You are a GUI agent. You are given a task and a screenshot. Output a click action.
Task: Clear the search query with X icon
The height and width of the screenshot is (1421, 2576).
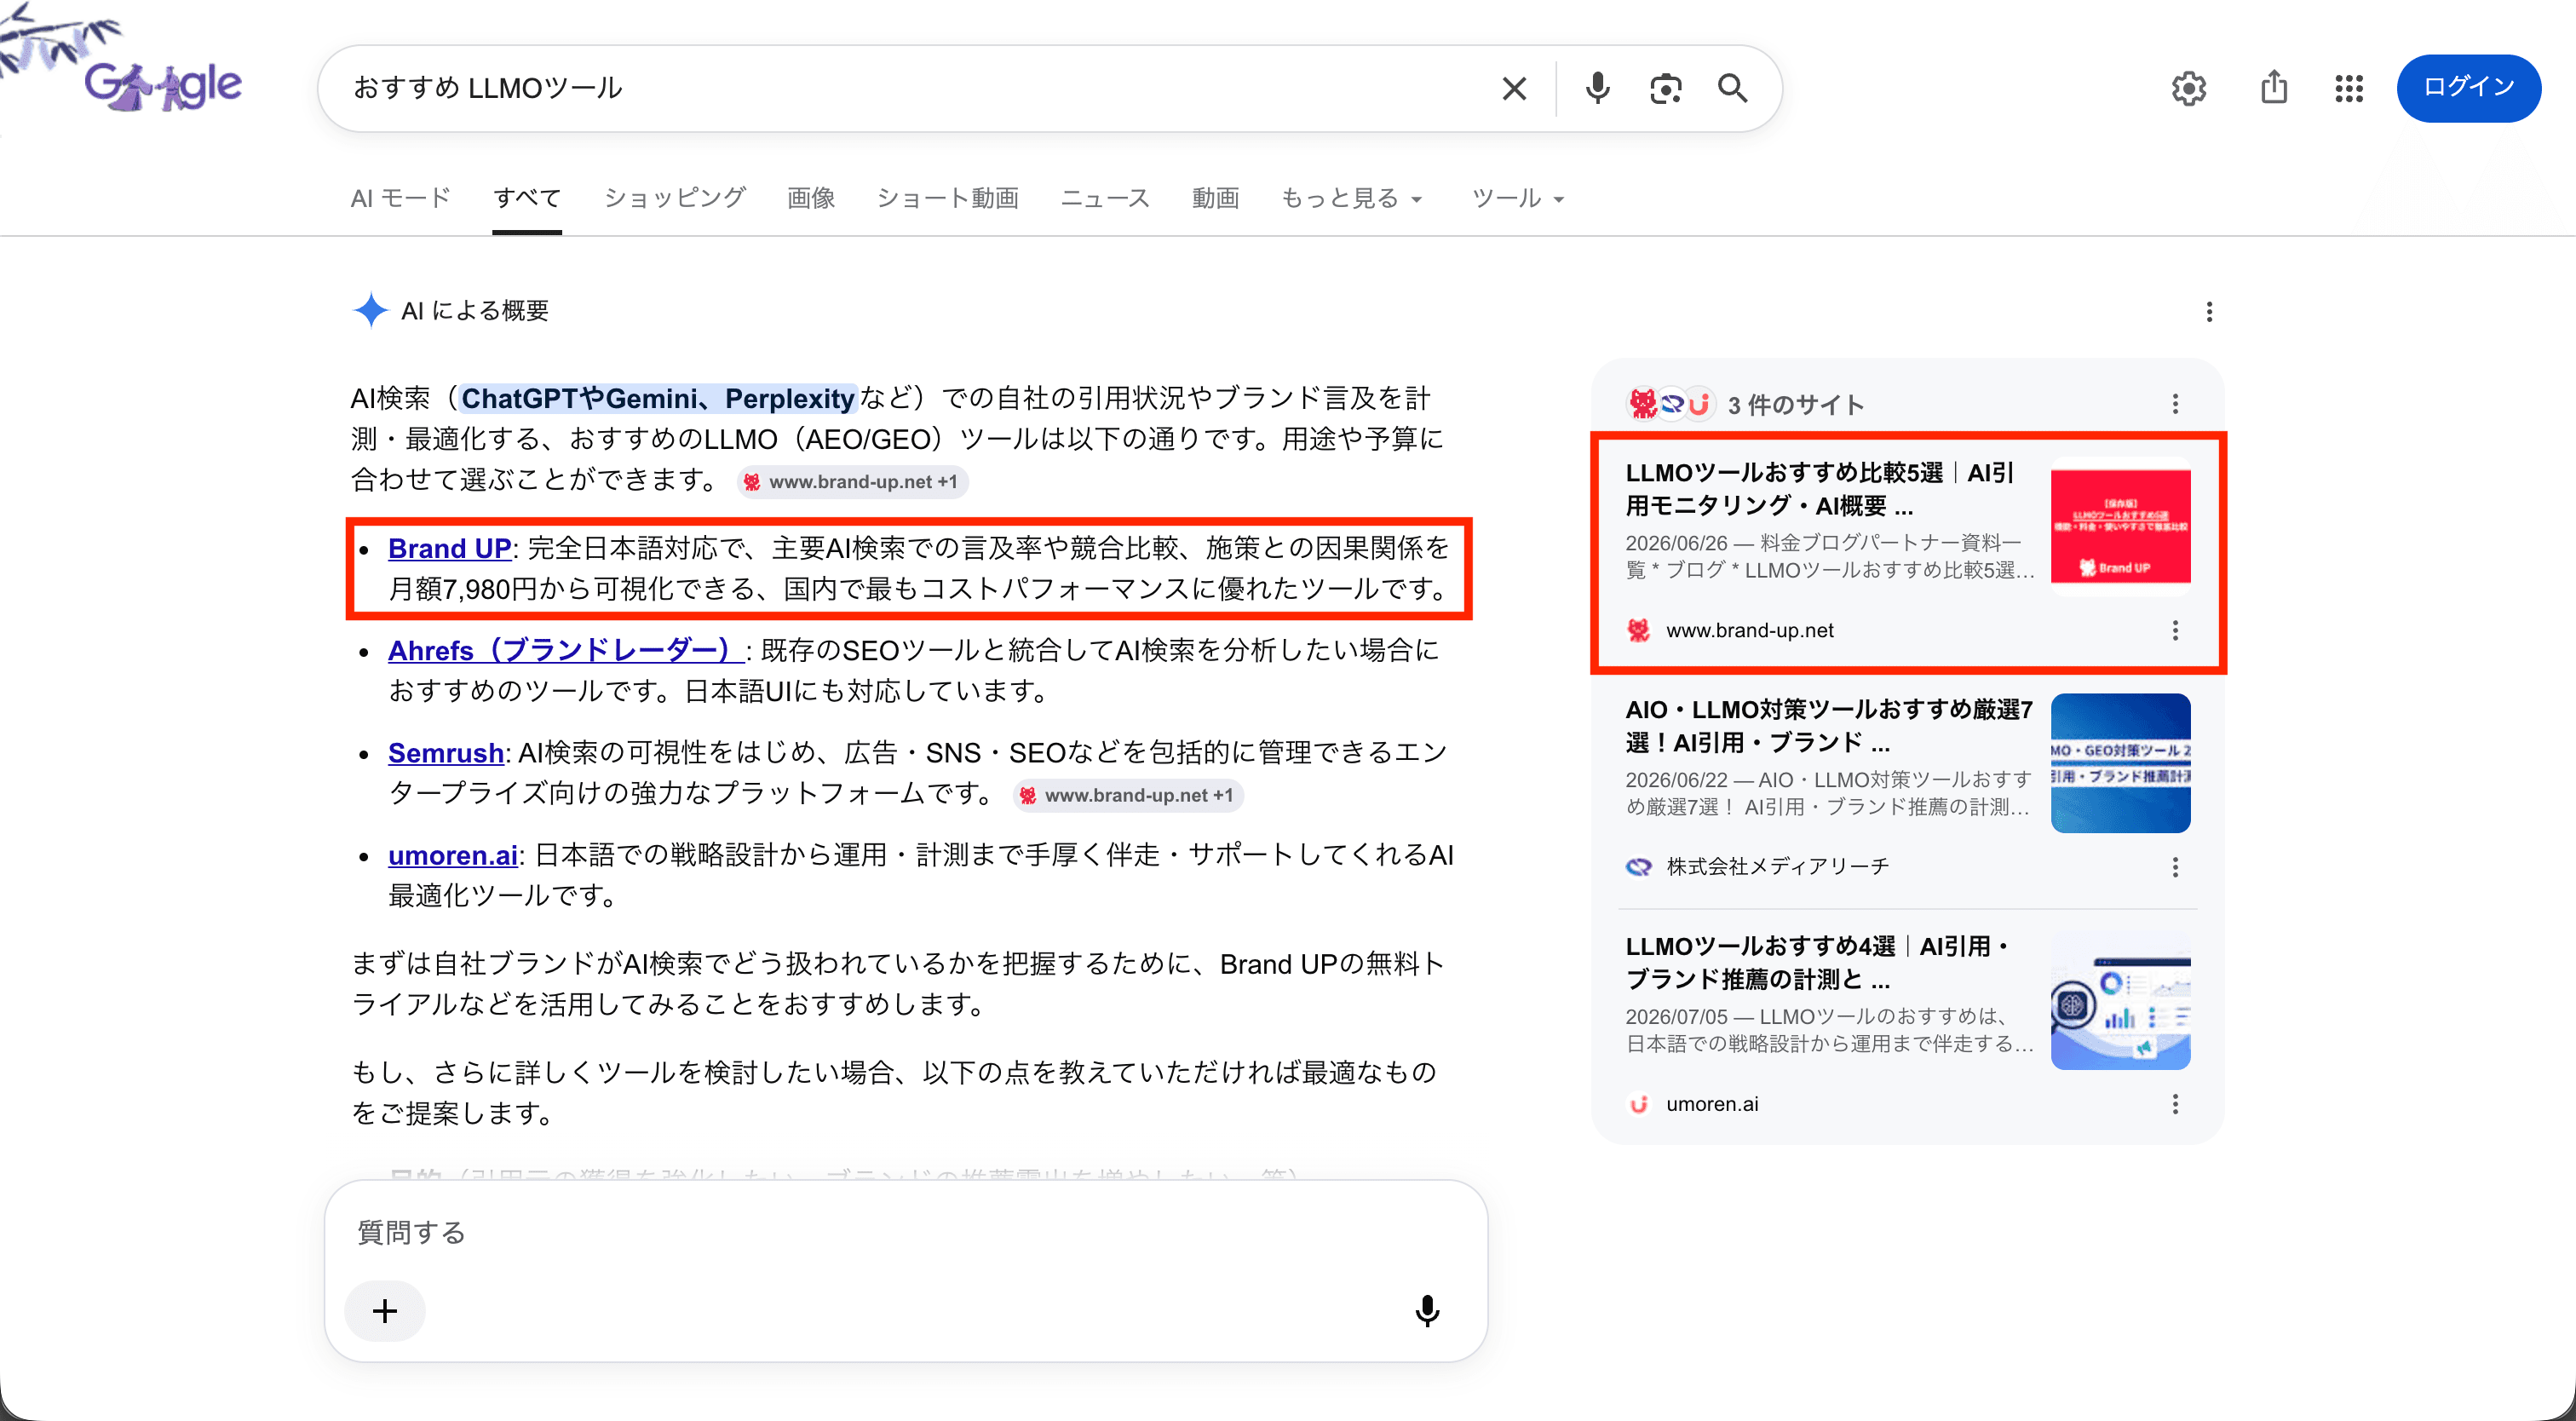(x=1514, y=89)
